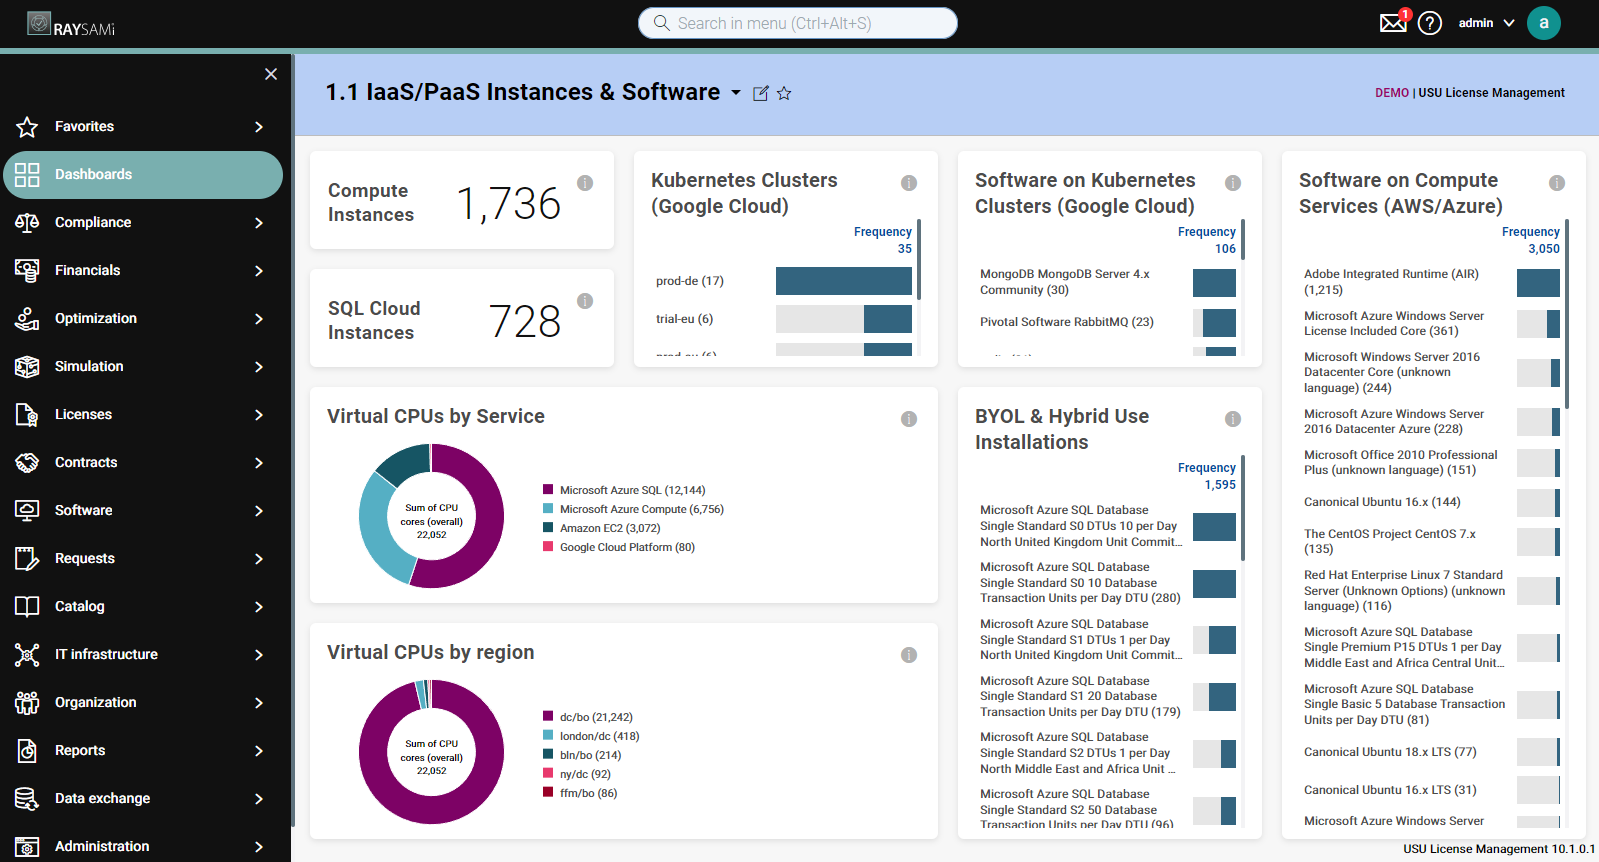
Task: Click the prod-de (17) cluster bar
Action: (844, 281)
